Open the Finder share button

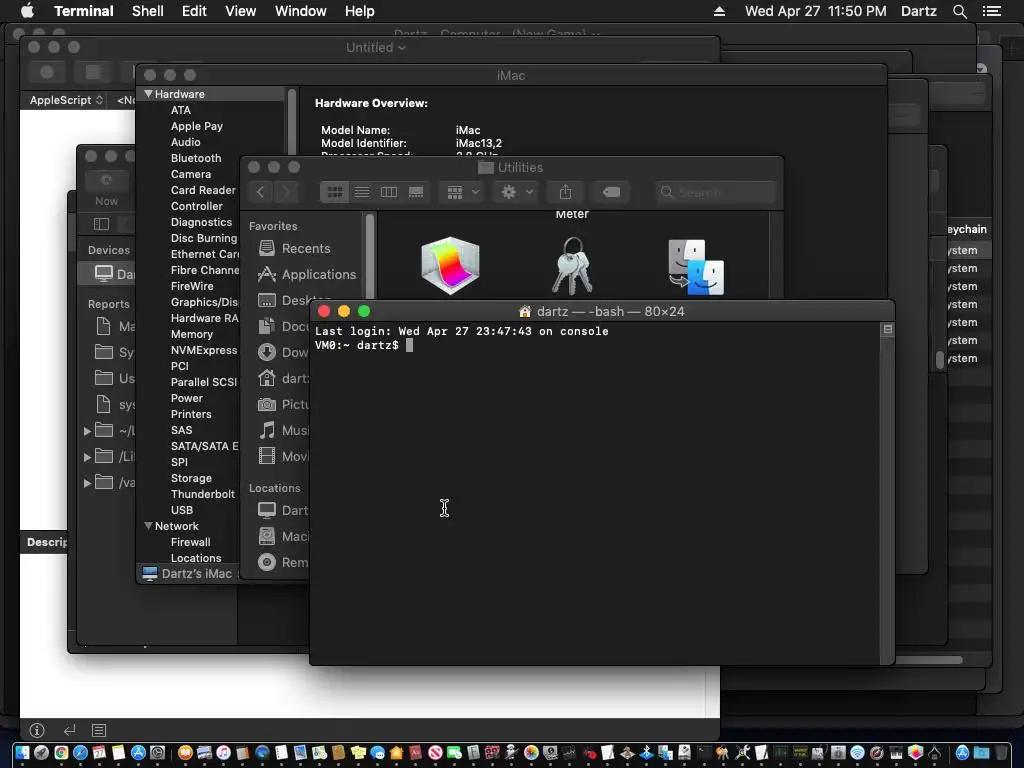coord(566,192)
